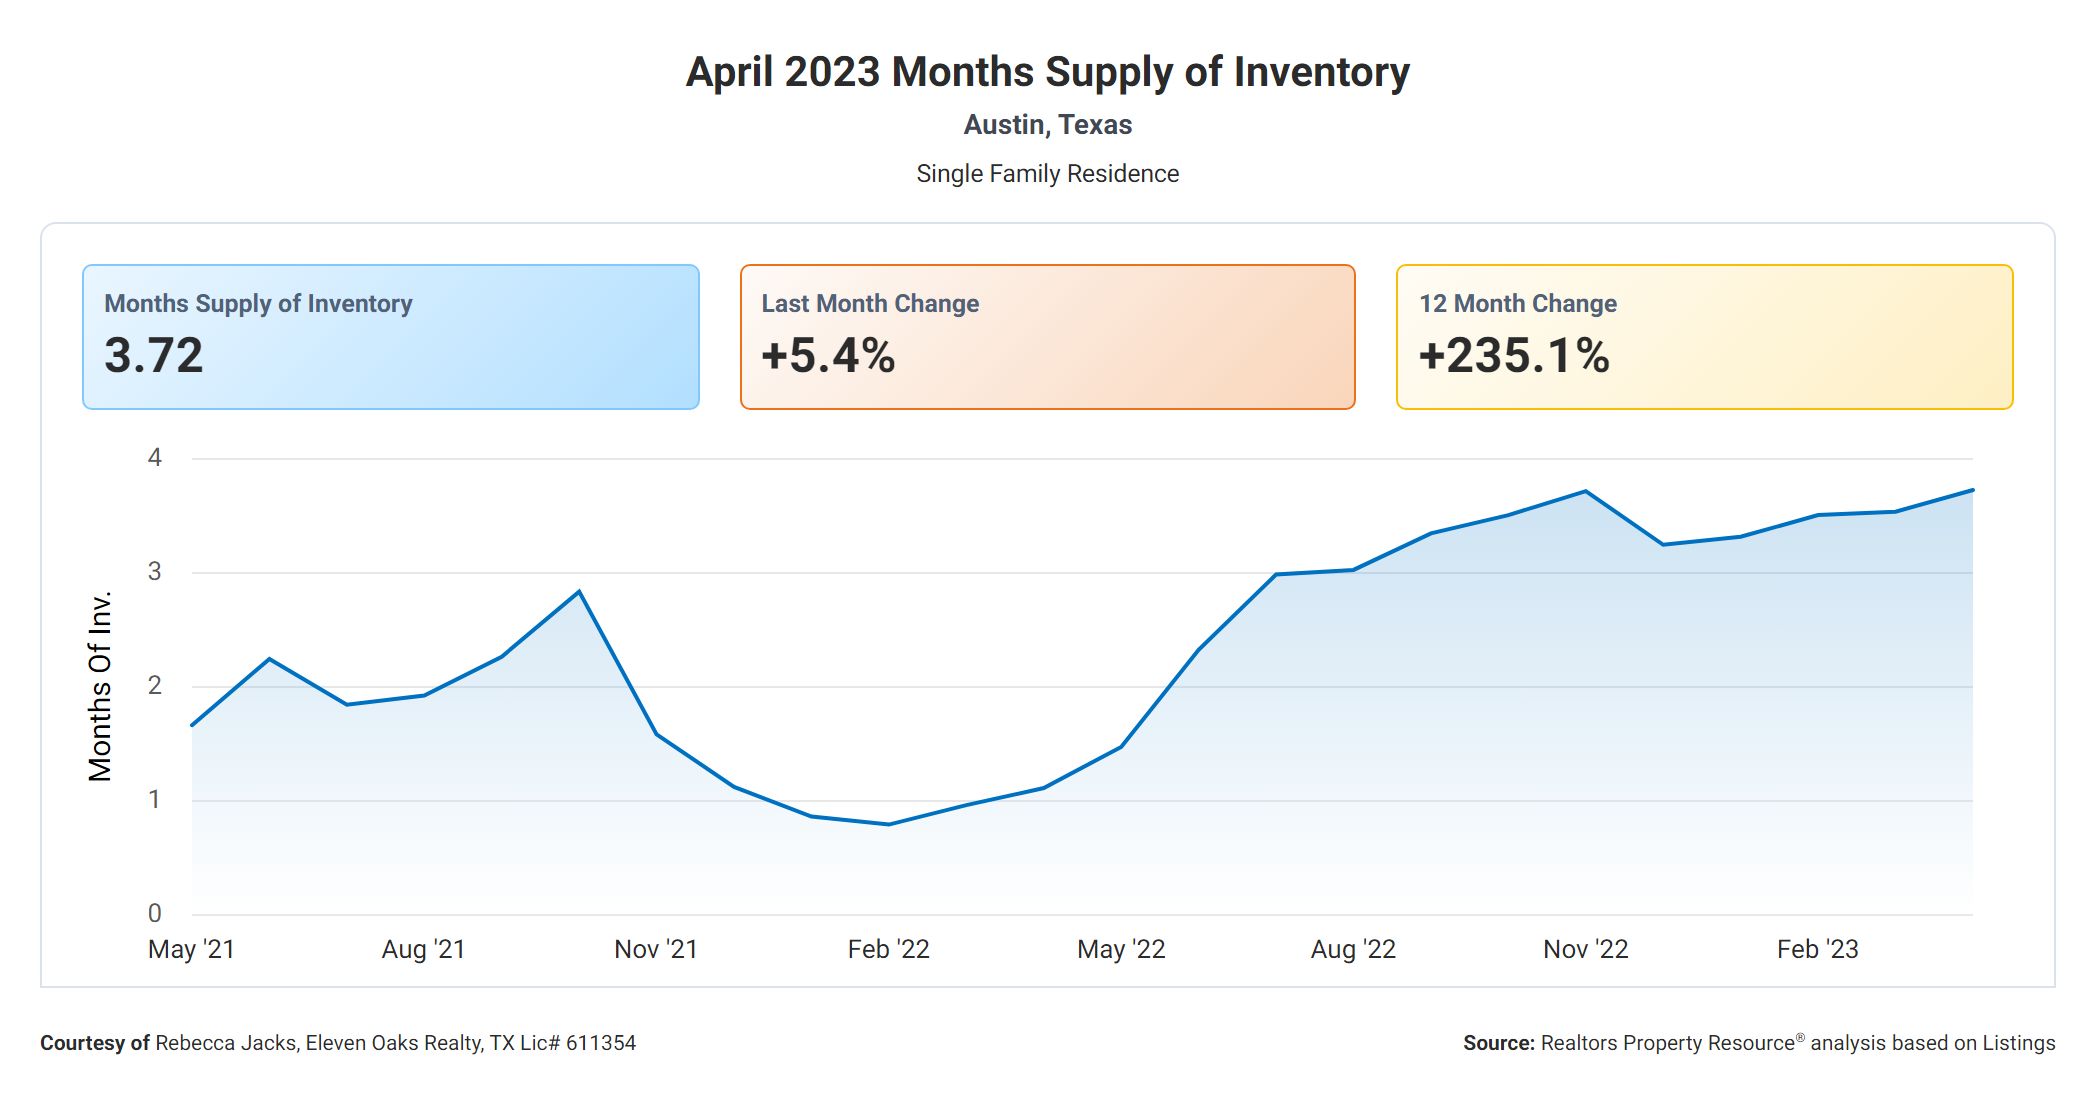Click the y-axis label 4
The height and width of the screenshot is (1100, 2096).
click(155, 458)
